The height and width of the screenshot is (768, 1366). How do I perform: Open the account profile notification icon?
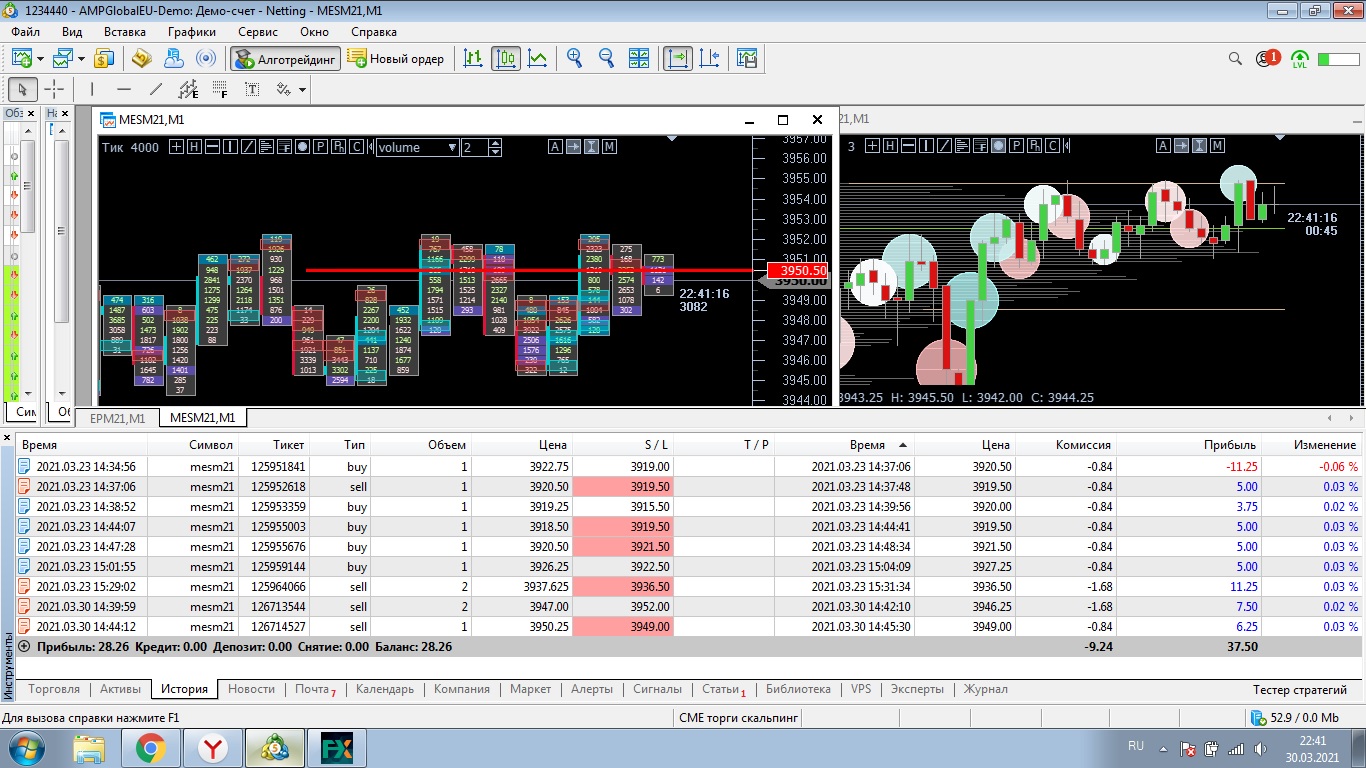[1267, 59]
